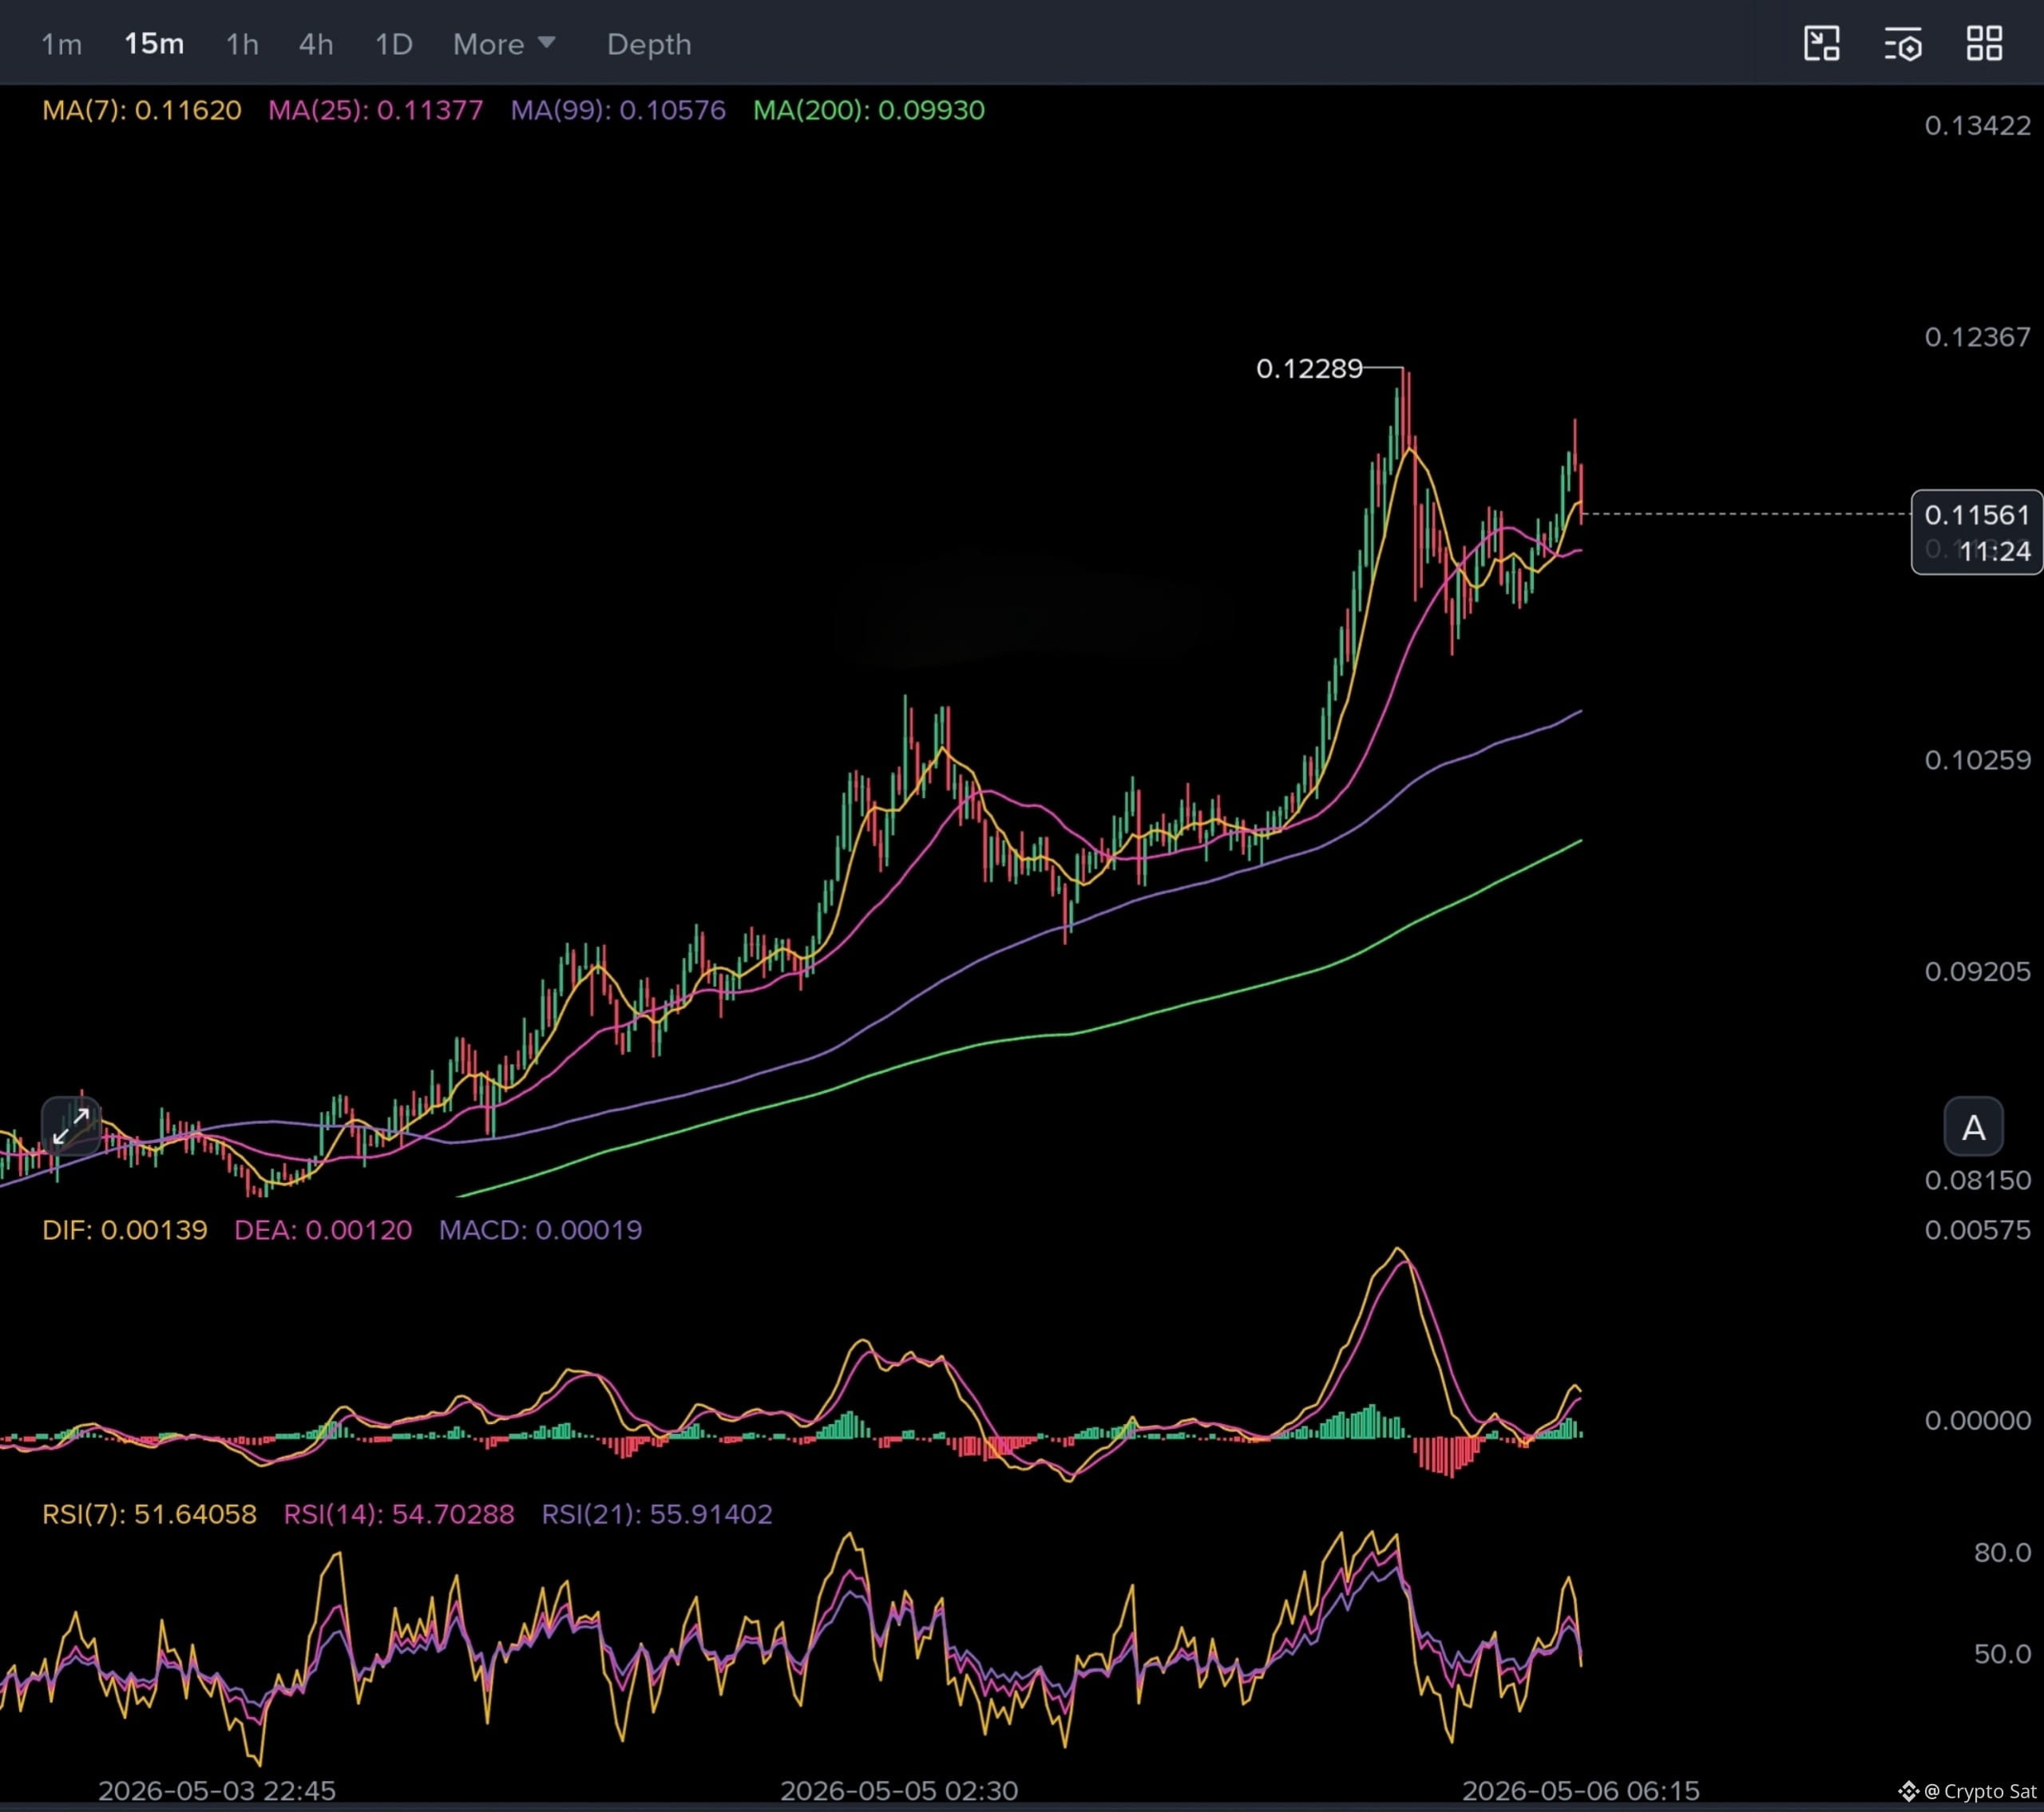Image resolution: width=2044 pixels, height=1812 pixels.
Task: Click the 0.12289 high price marker
Action: pos(1309,369)
